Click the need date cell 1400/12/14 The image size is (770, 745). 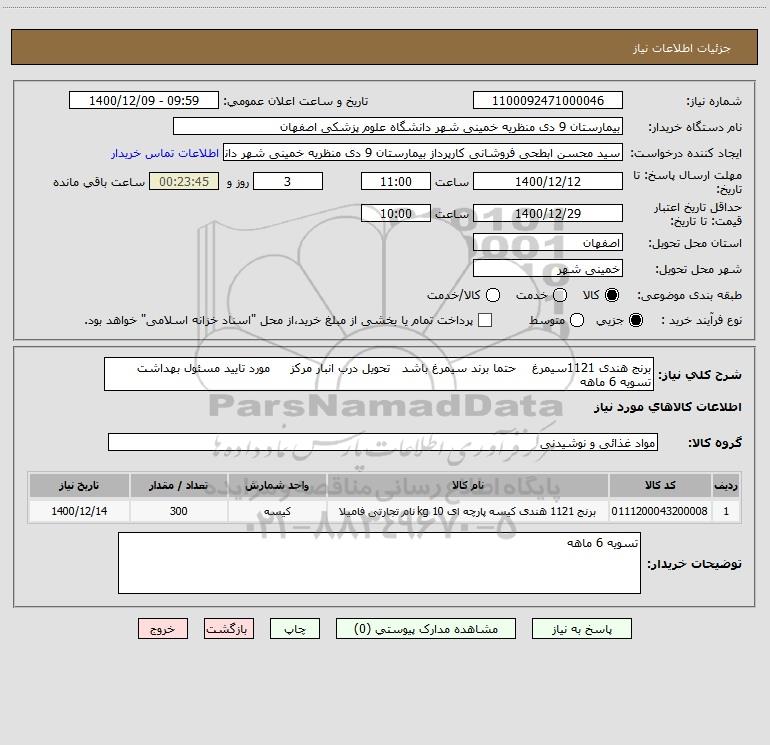pyautogui.click(x=79, y=511)
